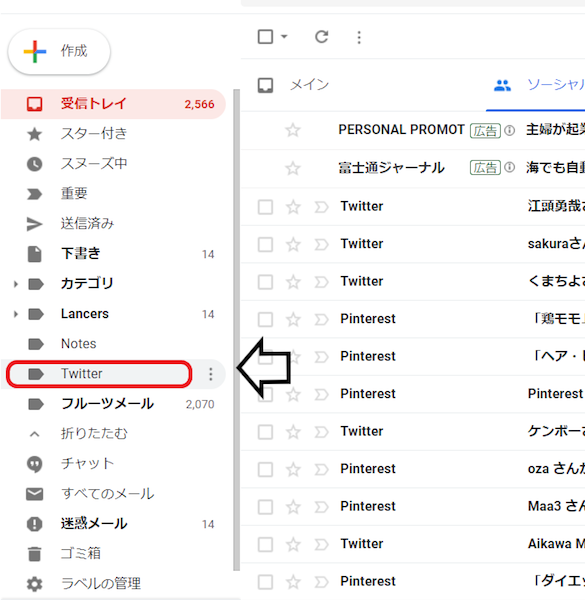Mark the sakura Twitter email as important
The height and width of the screenshot is (600, 585).
click(321, 245)
